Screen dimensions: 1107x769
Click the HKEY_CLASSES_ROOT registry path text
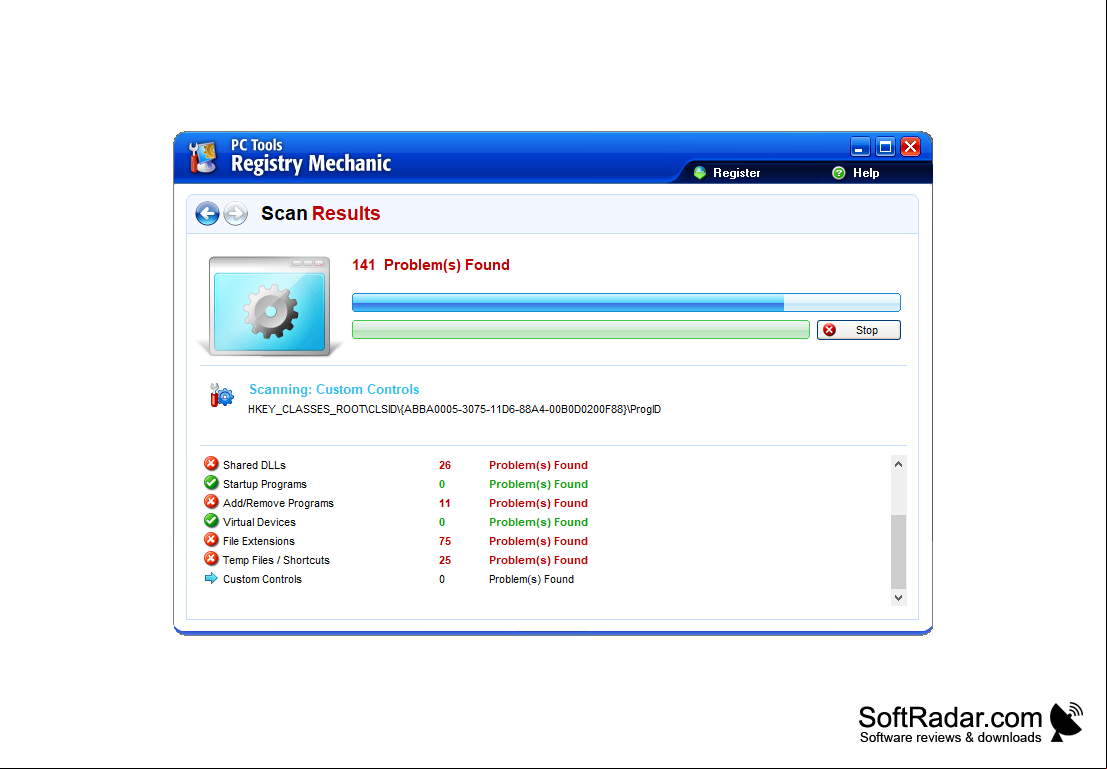(454, 410)
